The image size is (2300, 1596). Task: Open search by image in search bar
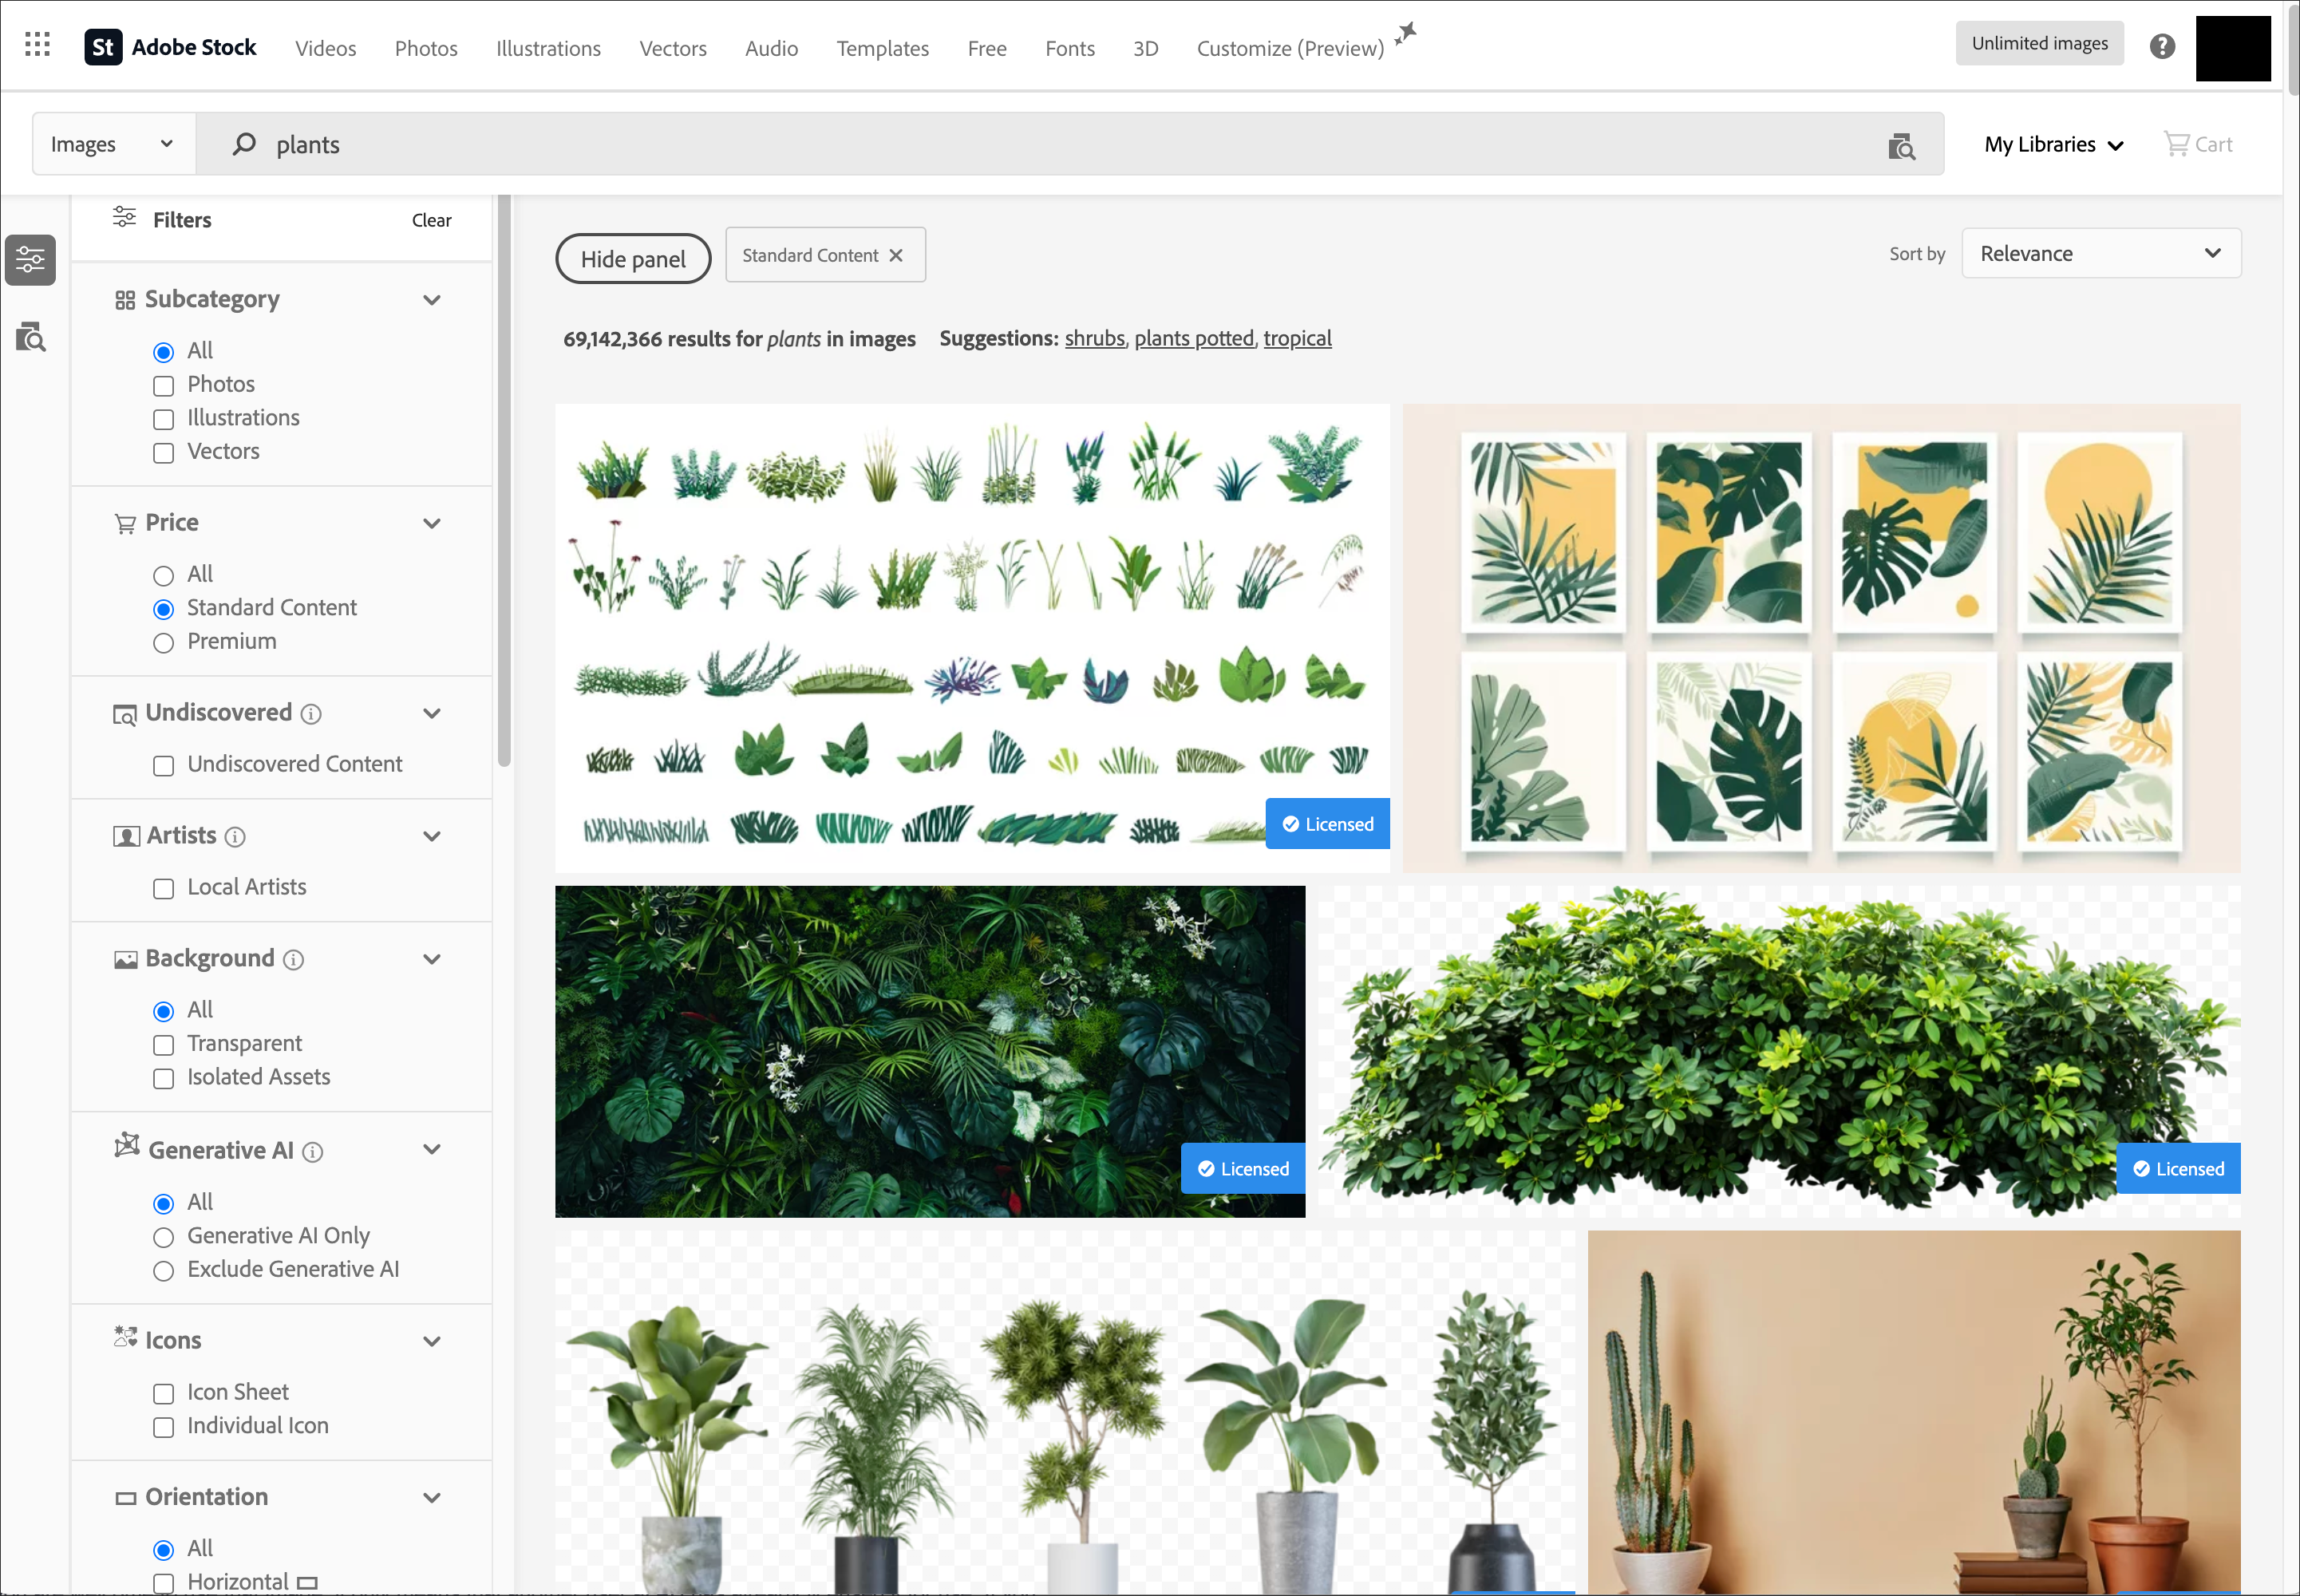[x=1901, y=144]
